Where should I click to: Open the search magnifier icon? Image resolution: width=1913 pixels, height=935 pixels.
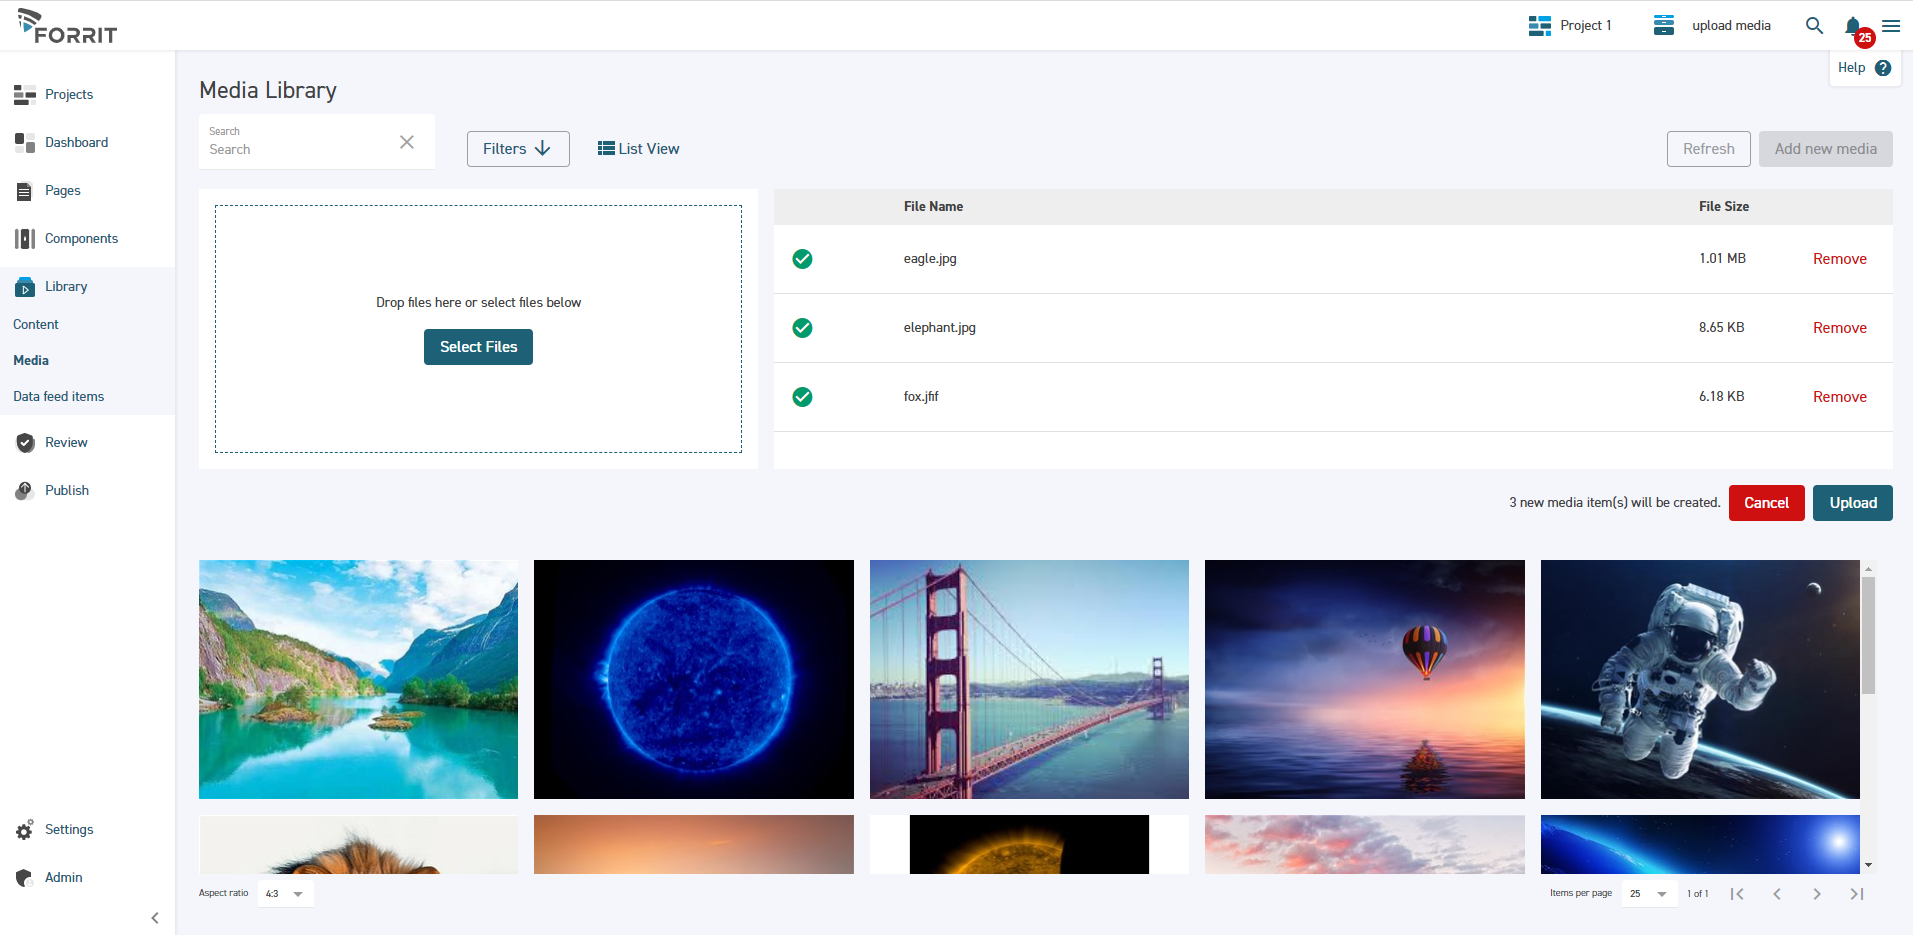[1813, 26]
